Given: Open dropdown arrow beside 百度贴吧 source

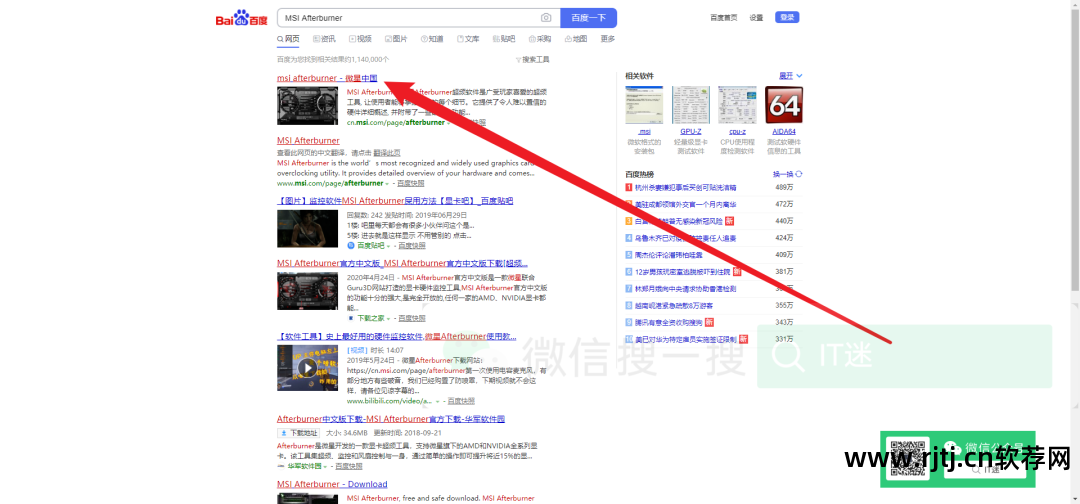Looking at the screenshot, I should tap(388, 246).
